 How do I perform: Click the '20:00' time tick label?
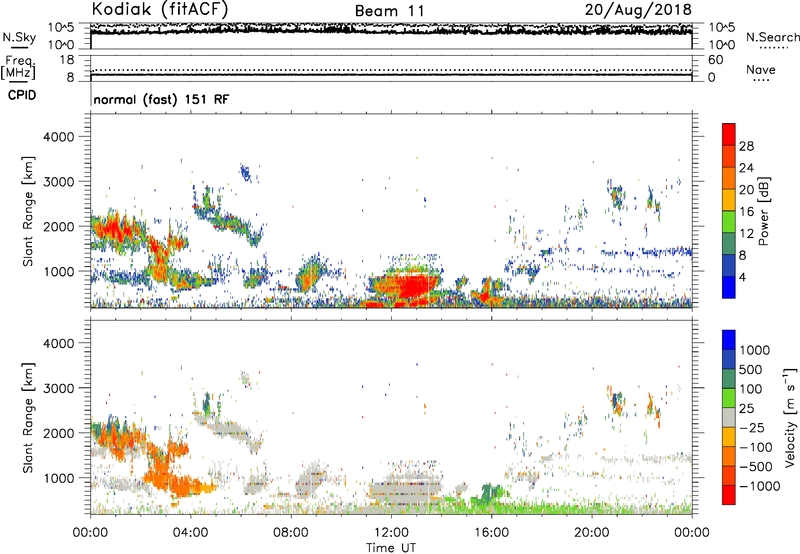click(x=592, y=533)
